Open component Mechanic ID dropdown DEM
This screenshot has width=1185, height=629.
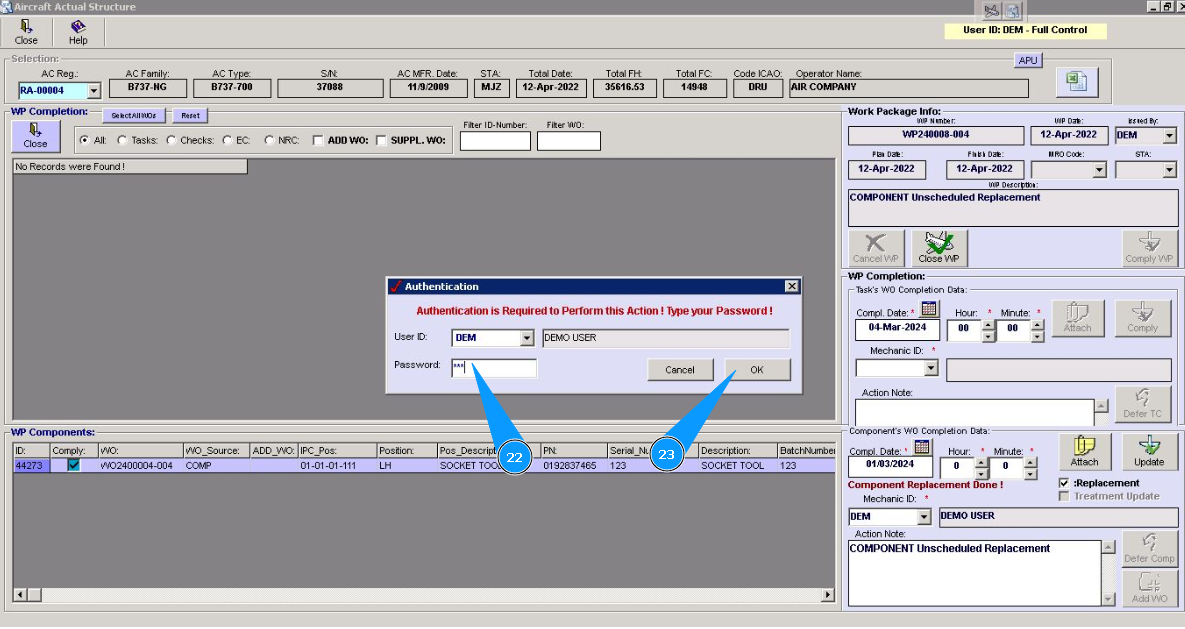click(x=924, y=517)
